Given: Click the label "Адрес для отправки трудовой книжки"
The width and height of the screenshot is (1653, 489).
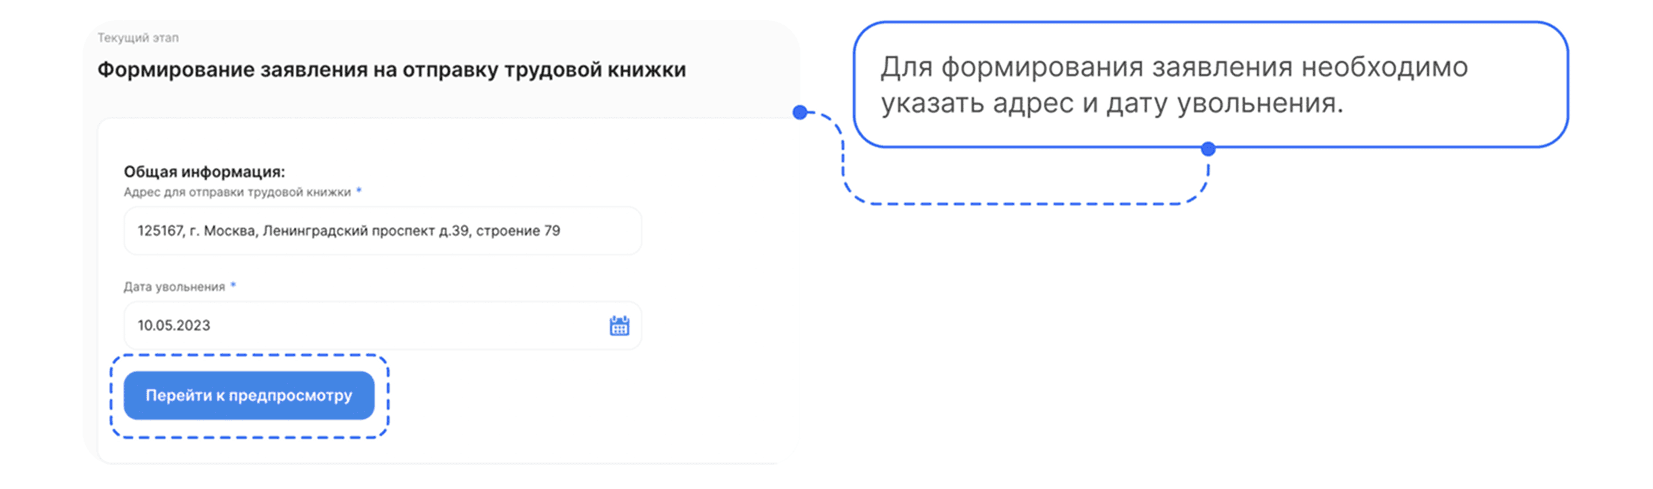Looking at the screenshot, I should click(237, 192).
